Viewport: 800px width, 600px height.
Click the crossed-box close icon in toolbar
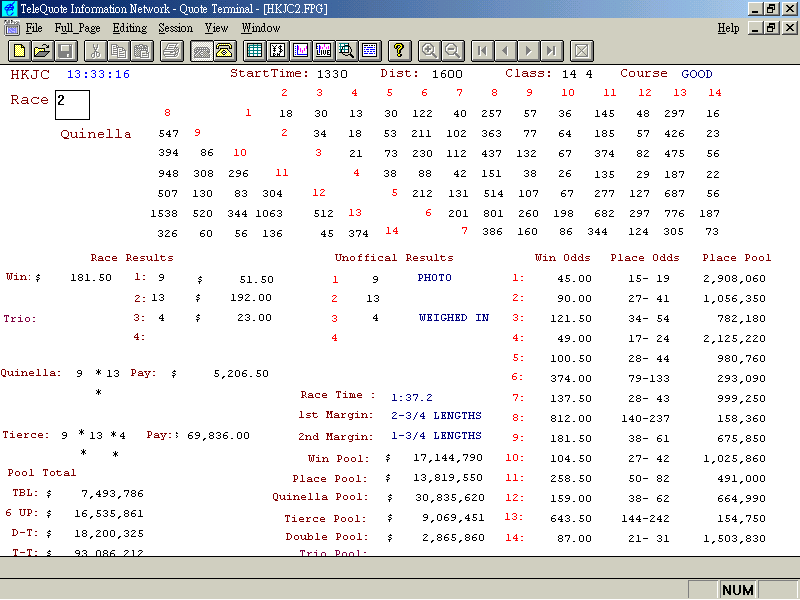[581, 51]
